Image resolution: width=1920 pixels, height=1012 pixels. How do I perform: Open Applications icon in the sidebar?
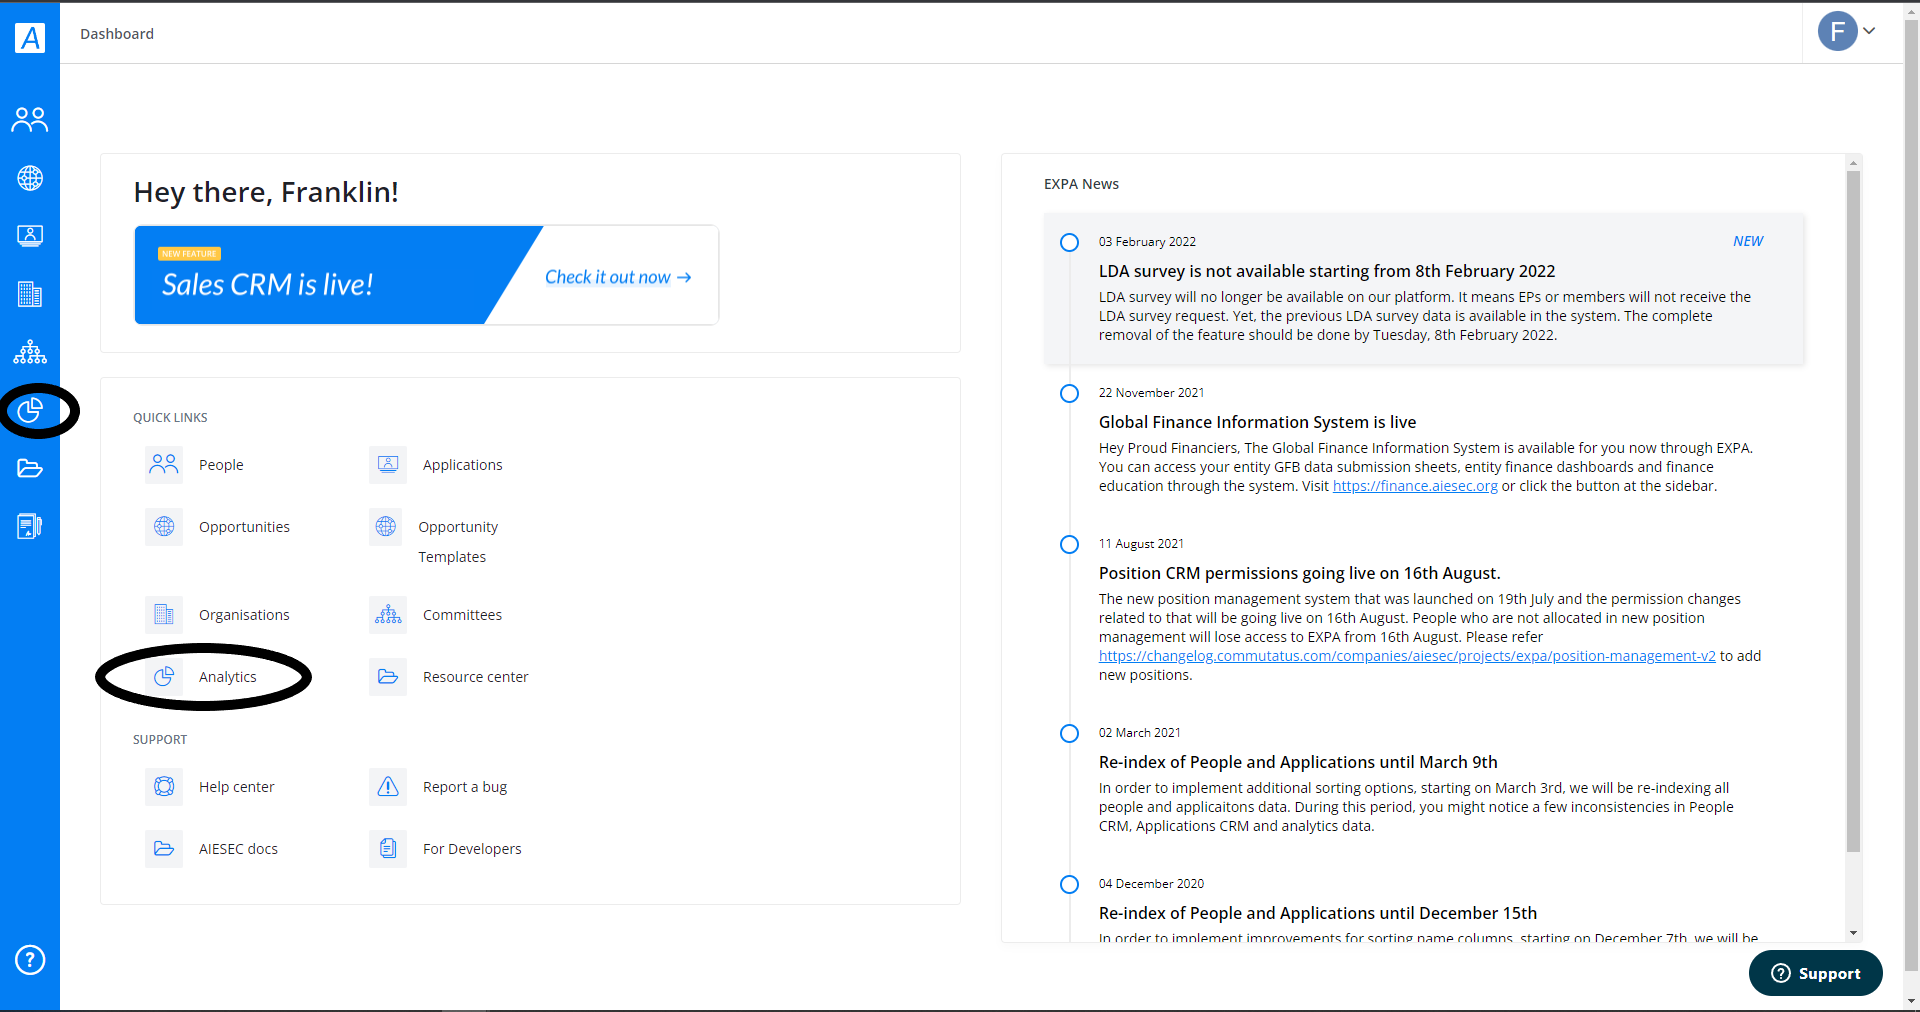[30, 236]
